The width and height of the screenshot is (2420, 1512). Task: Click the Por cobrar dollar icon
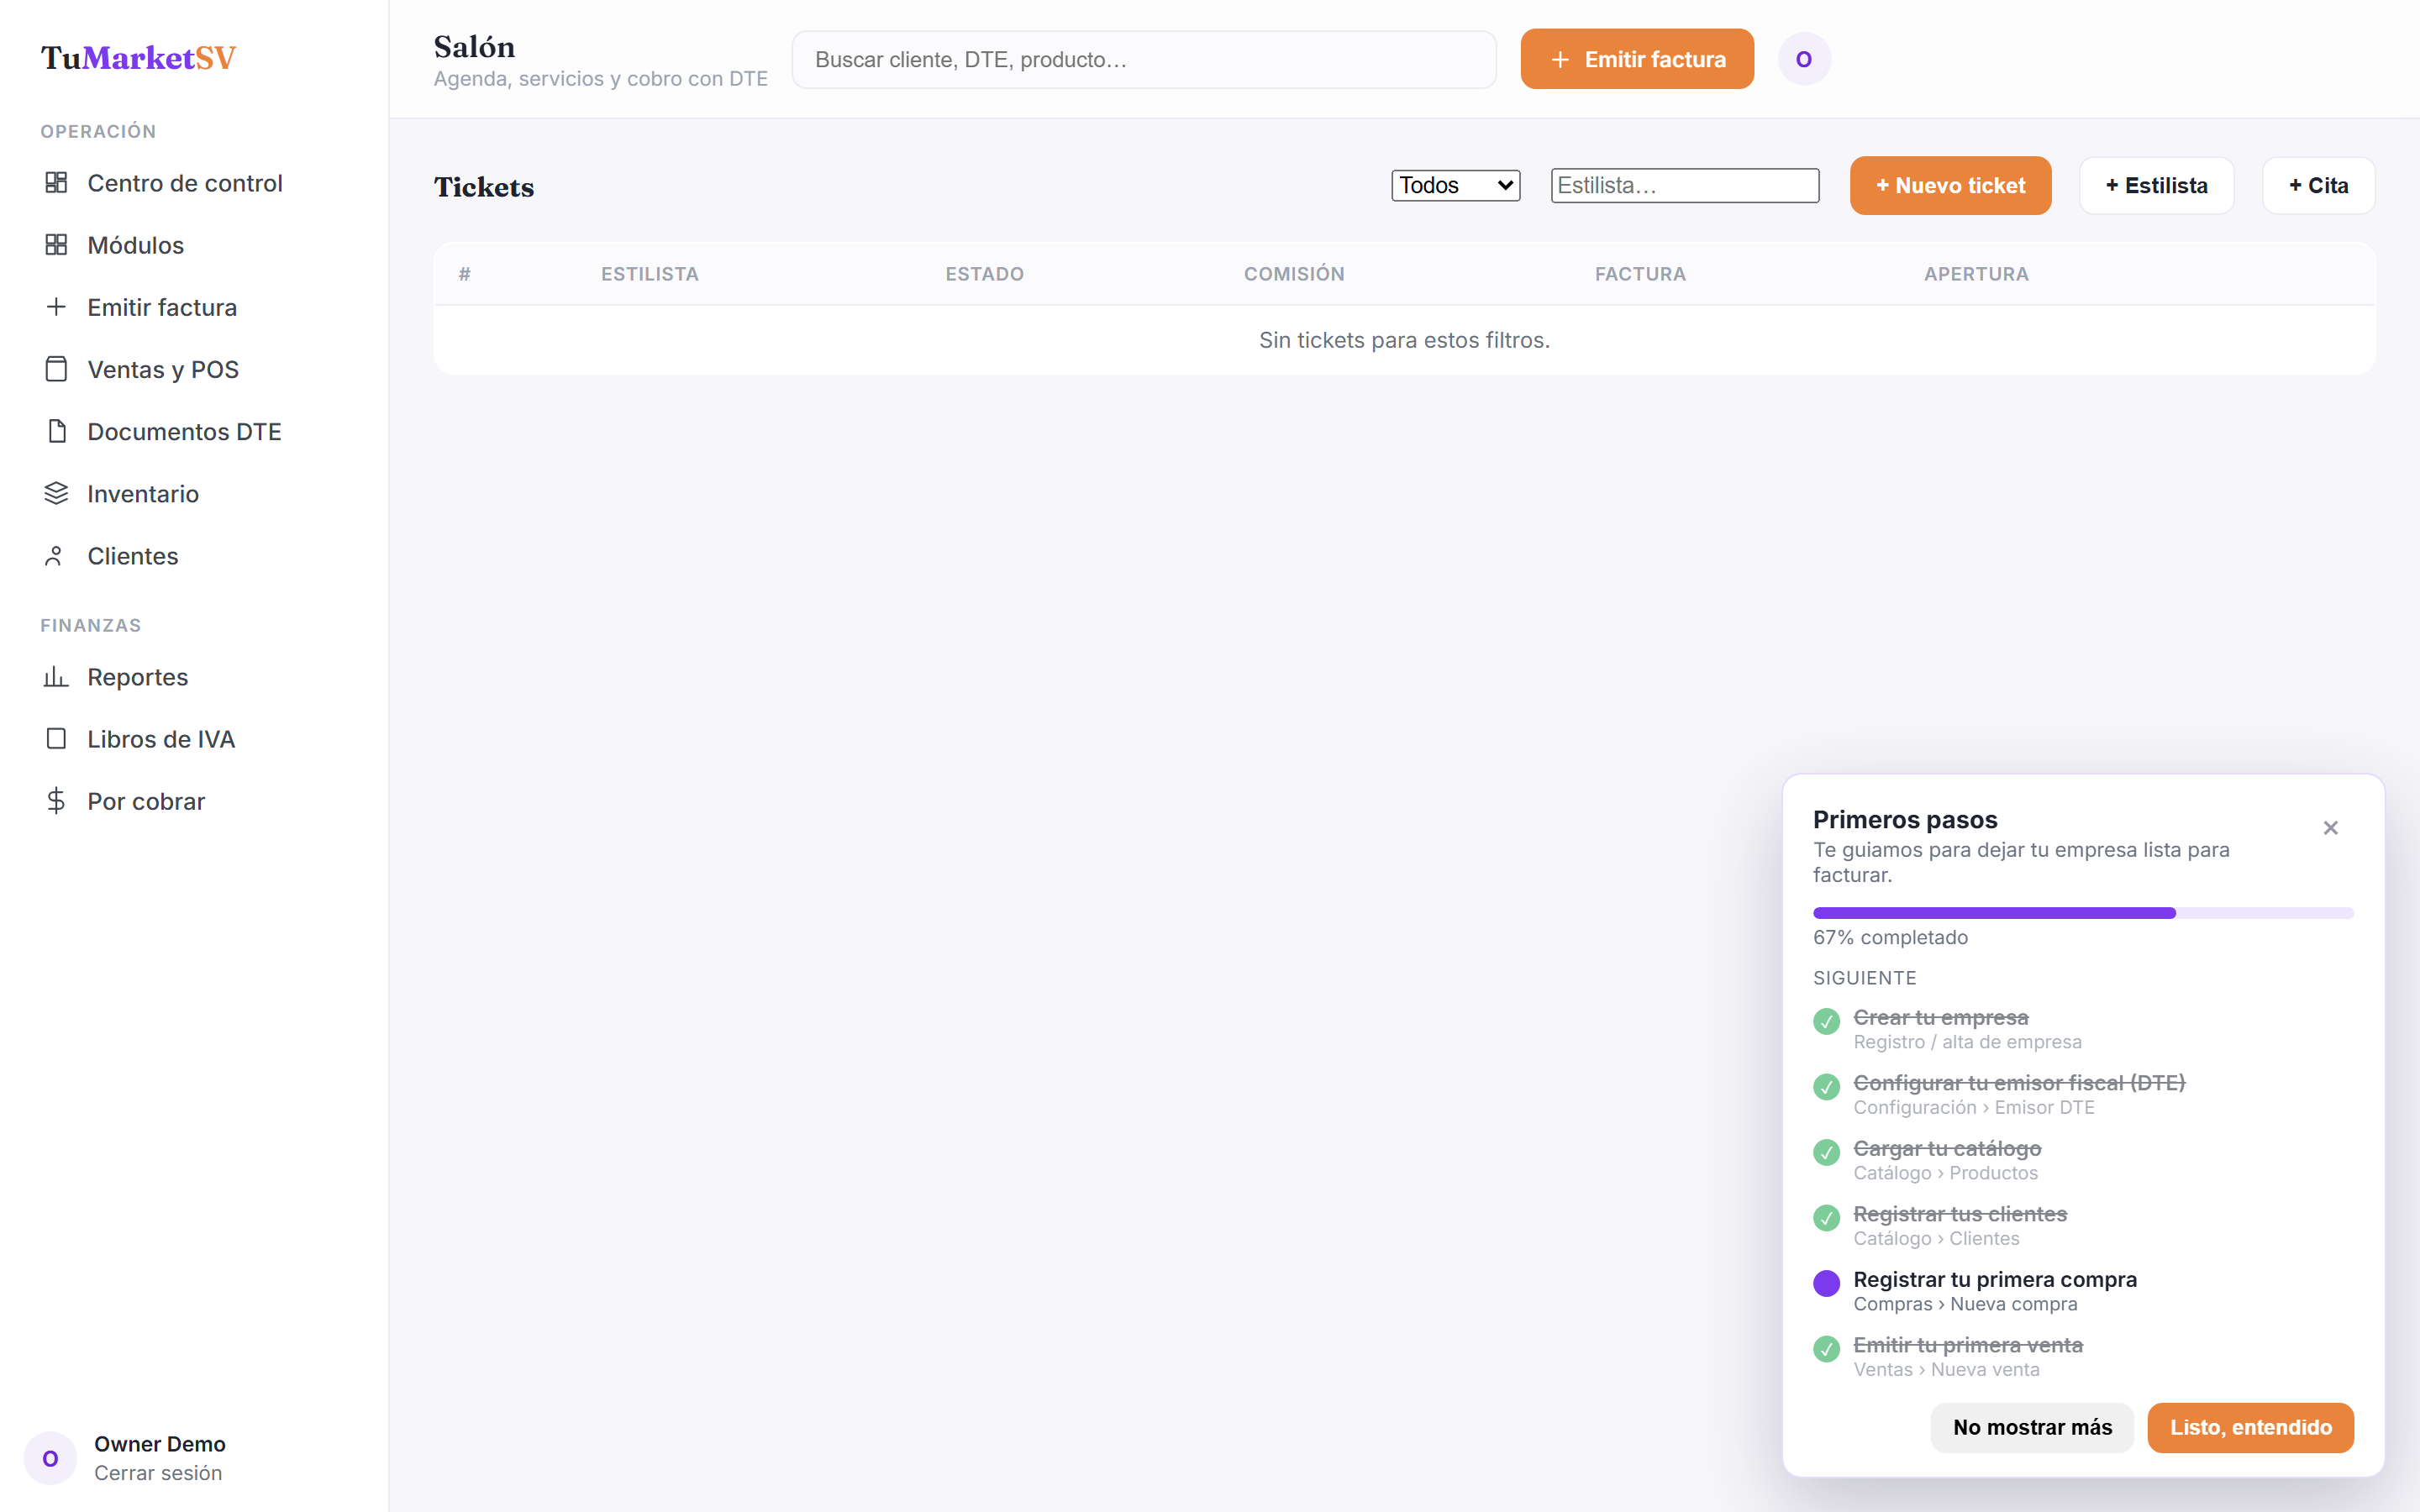[56, 800]
